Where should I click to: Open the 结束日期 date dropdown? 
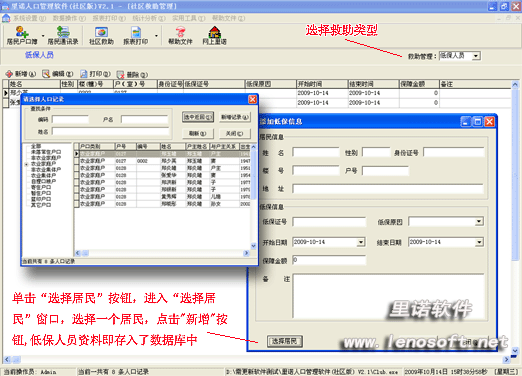479,242
